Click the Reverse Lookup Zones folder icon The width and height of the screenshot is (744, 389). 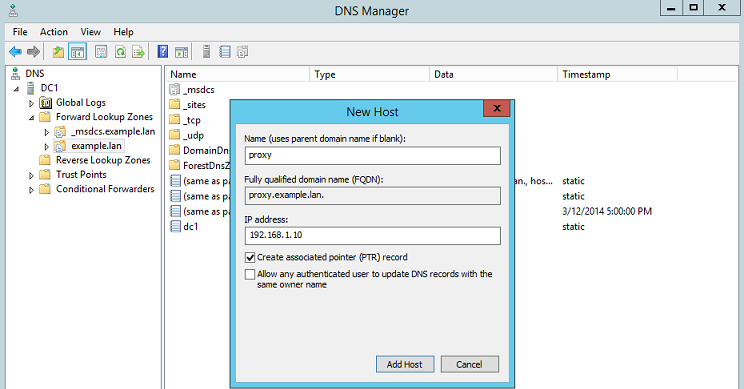(45, 160)
